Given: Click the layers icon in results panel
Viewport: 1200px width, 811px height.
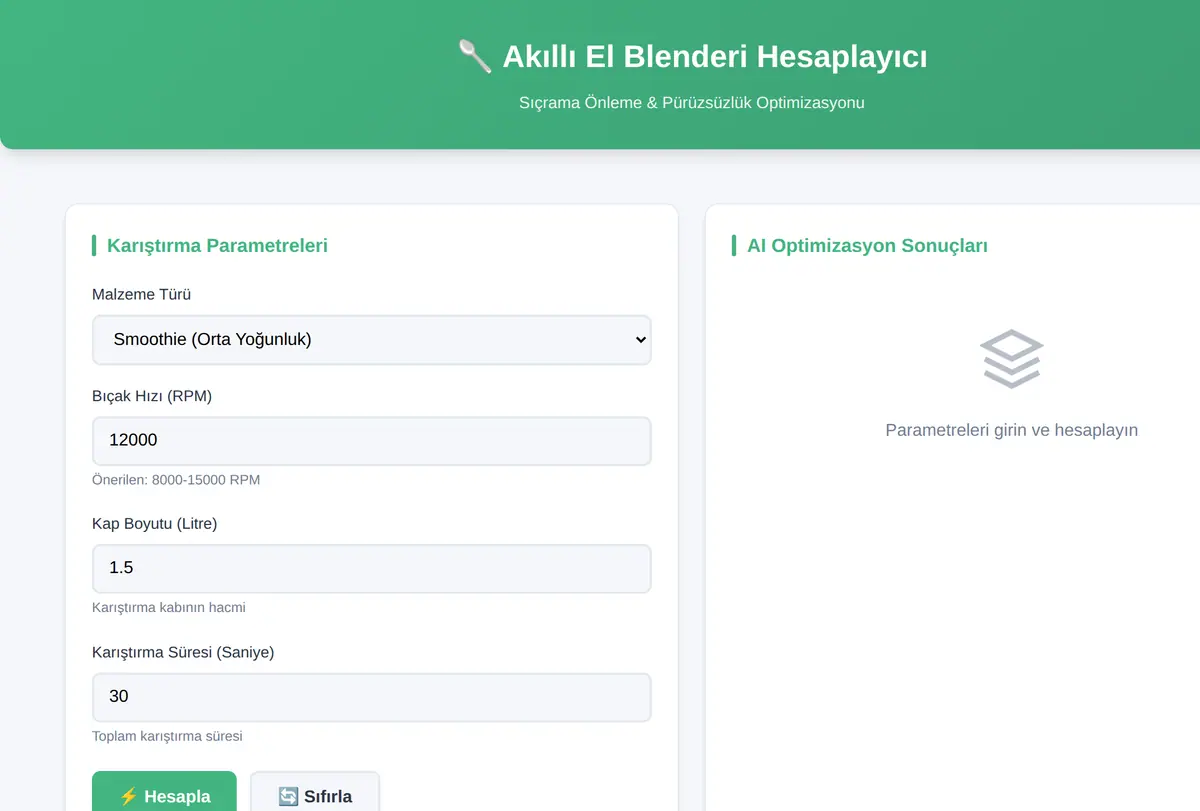Looking at the screenshot, I should click(x=1012, y=359).
